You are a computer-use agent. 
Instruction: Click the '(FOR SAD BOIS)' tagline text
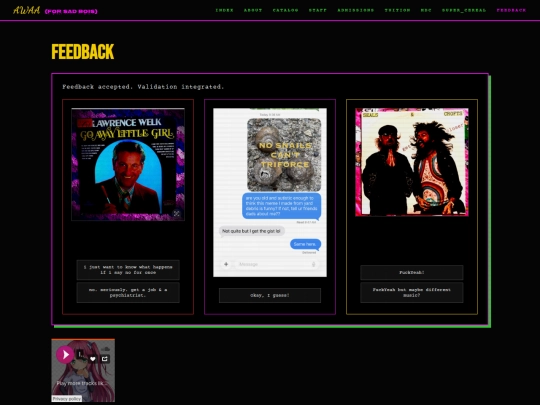point(71,11)
